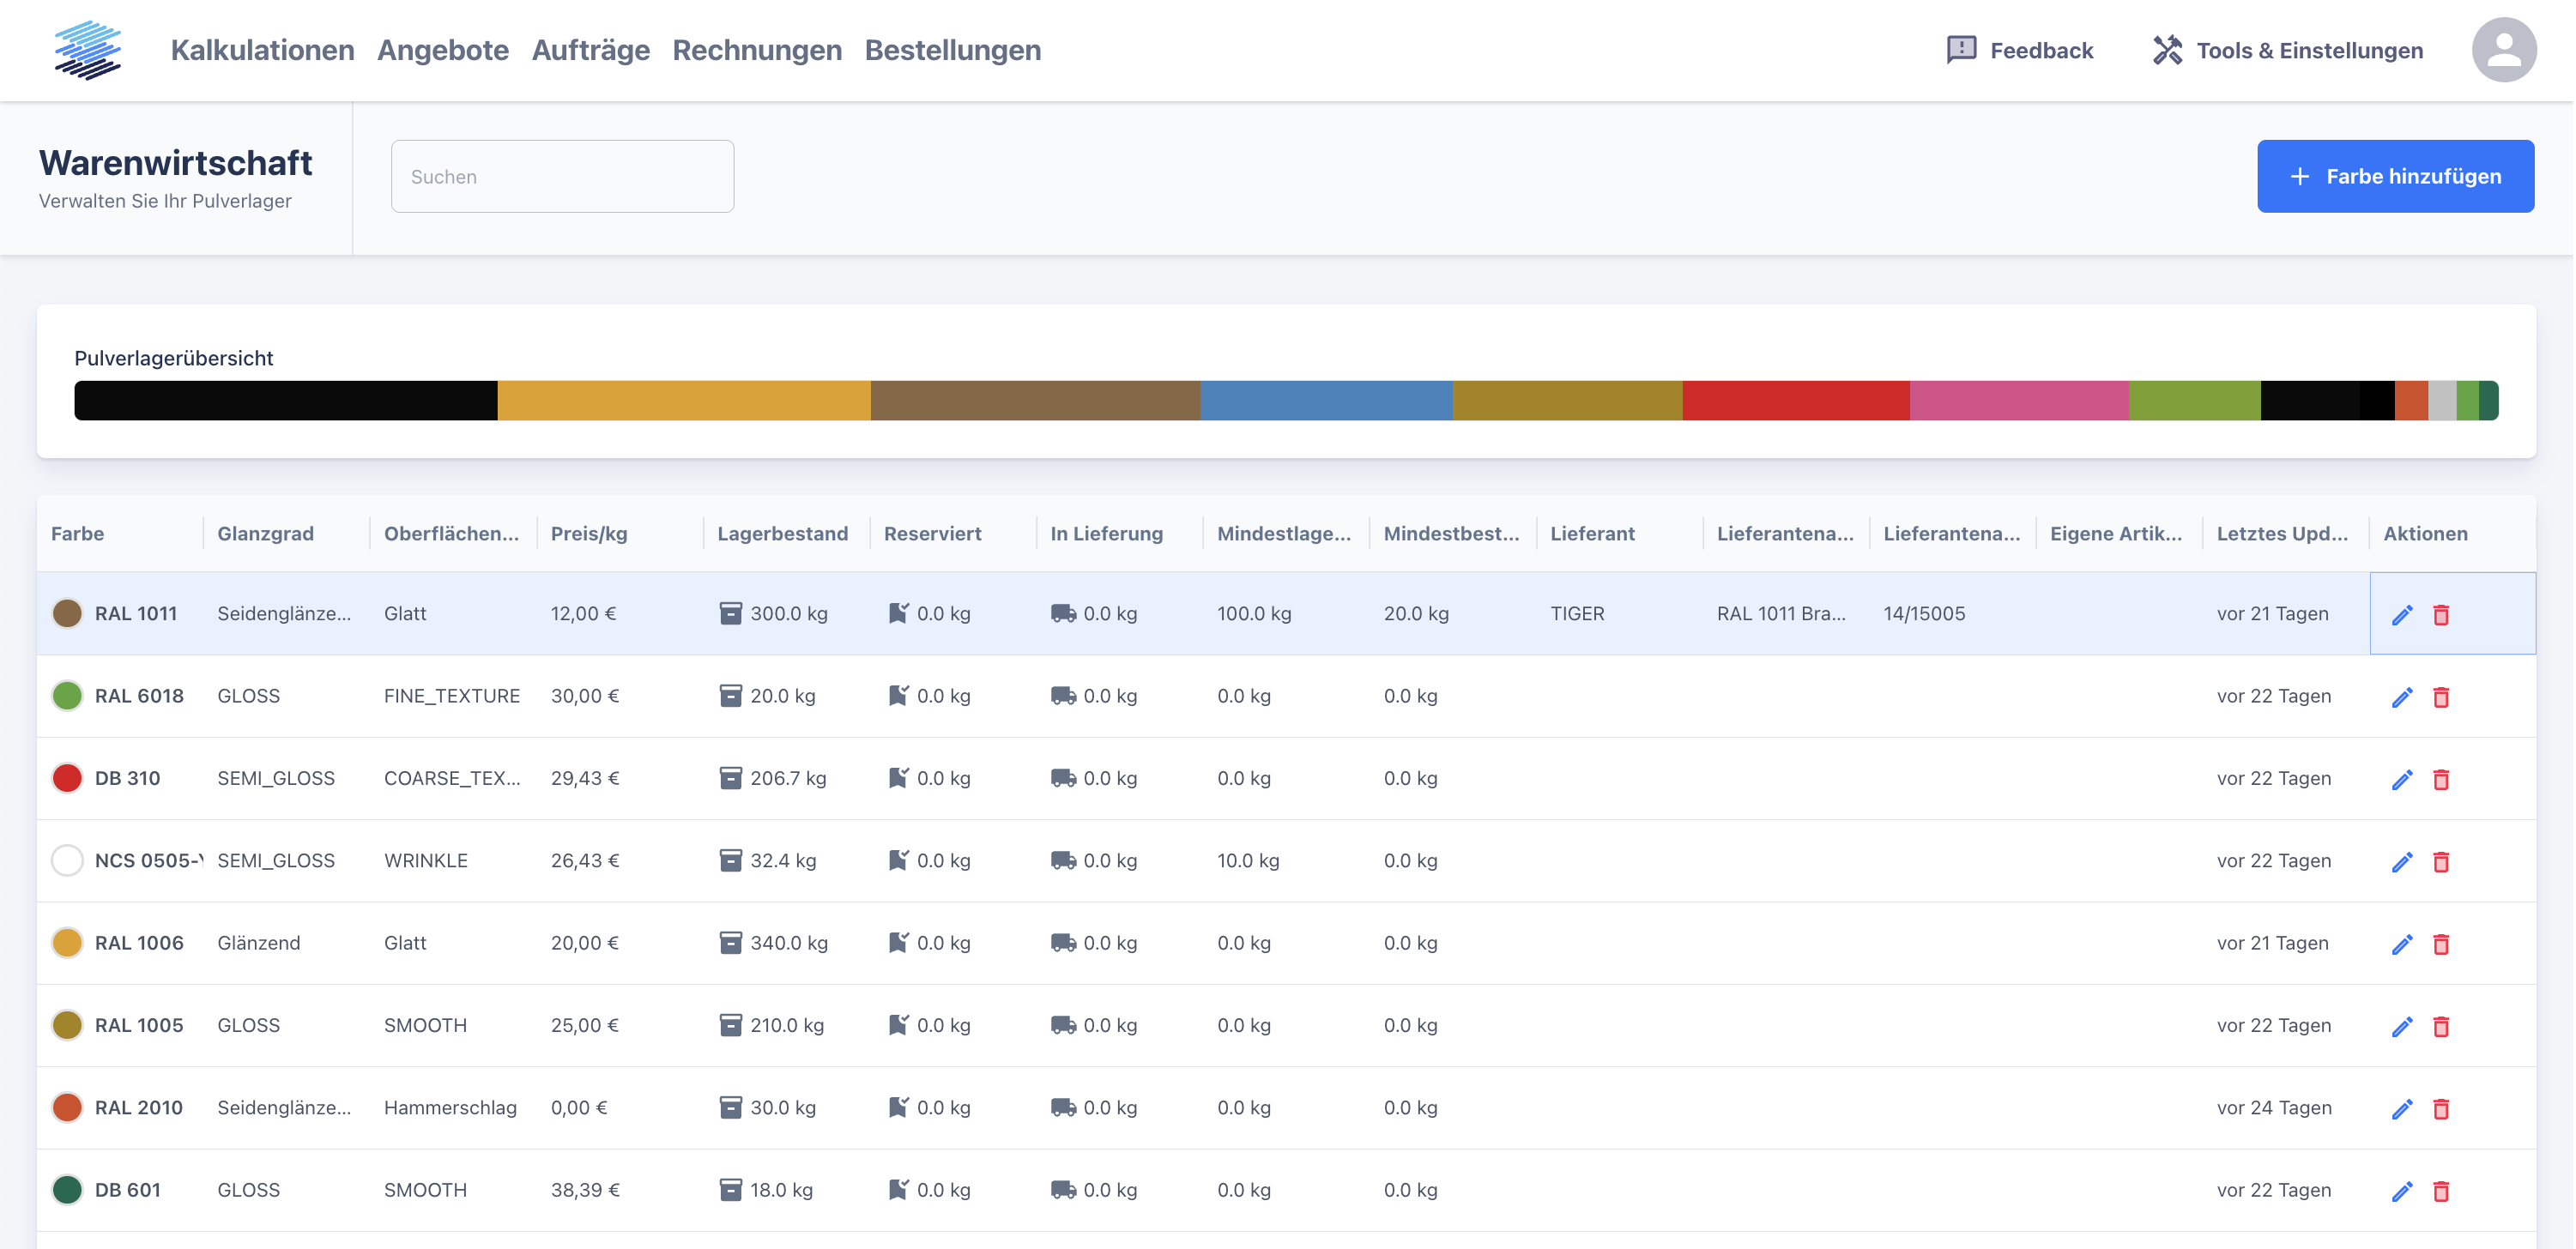Click the edit pencil for DB 310
This screenshot has height=1249, width=2576.
pos(2402,779)
